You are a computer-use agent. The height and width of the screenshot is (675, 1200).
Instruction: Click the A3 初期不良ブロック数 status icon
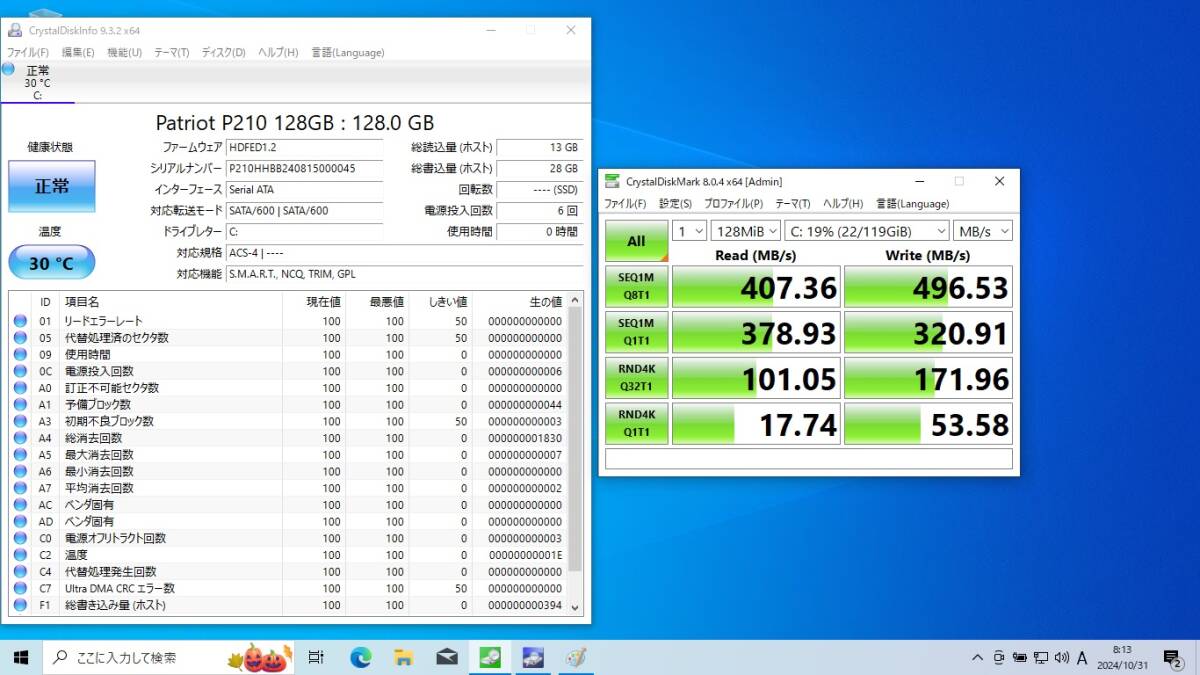(20, 421)
